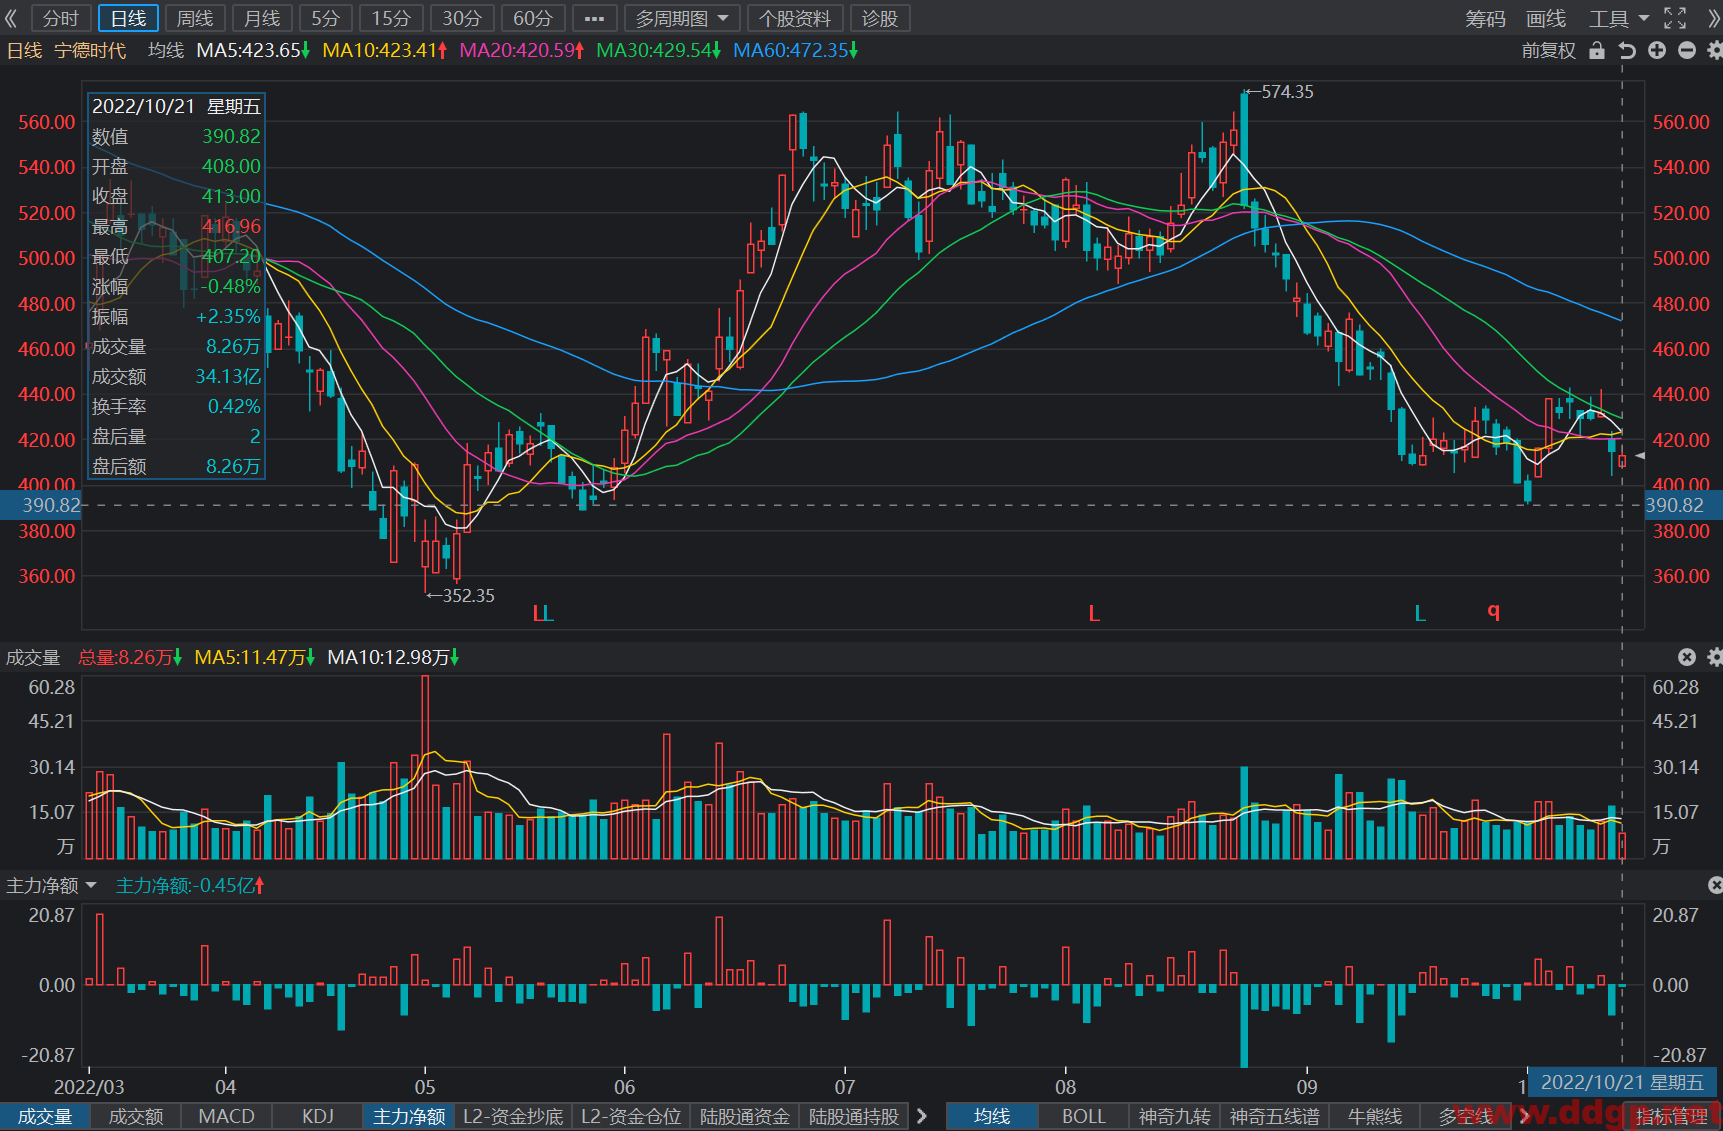Select the 日线 daily period
Image resolution: width=1723 pixels, height=1131 pixels.
coord(128,18)
